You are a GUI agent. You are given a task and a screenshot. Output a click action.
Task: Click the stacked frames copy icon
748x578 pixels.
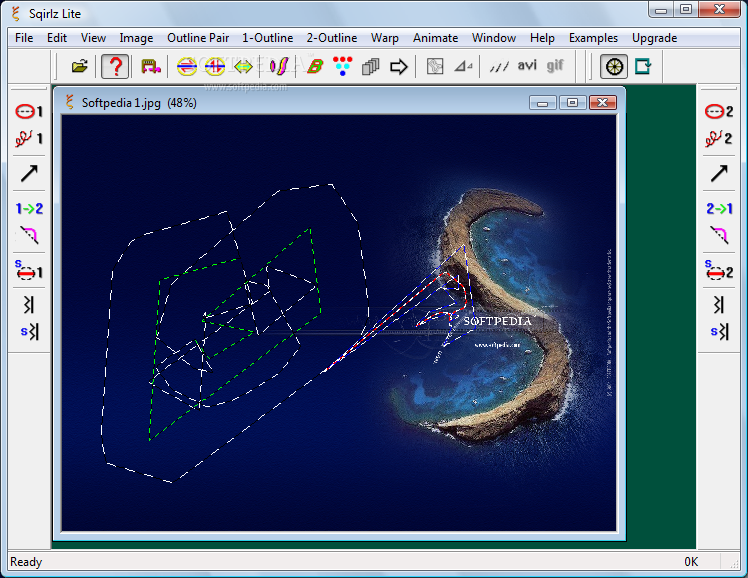[370, 66]
